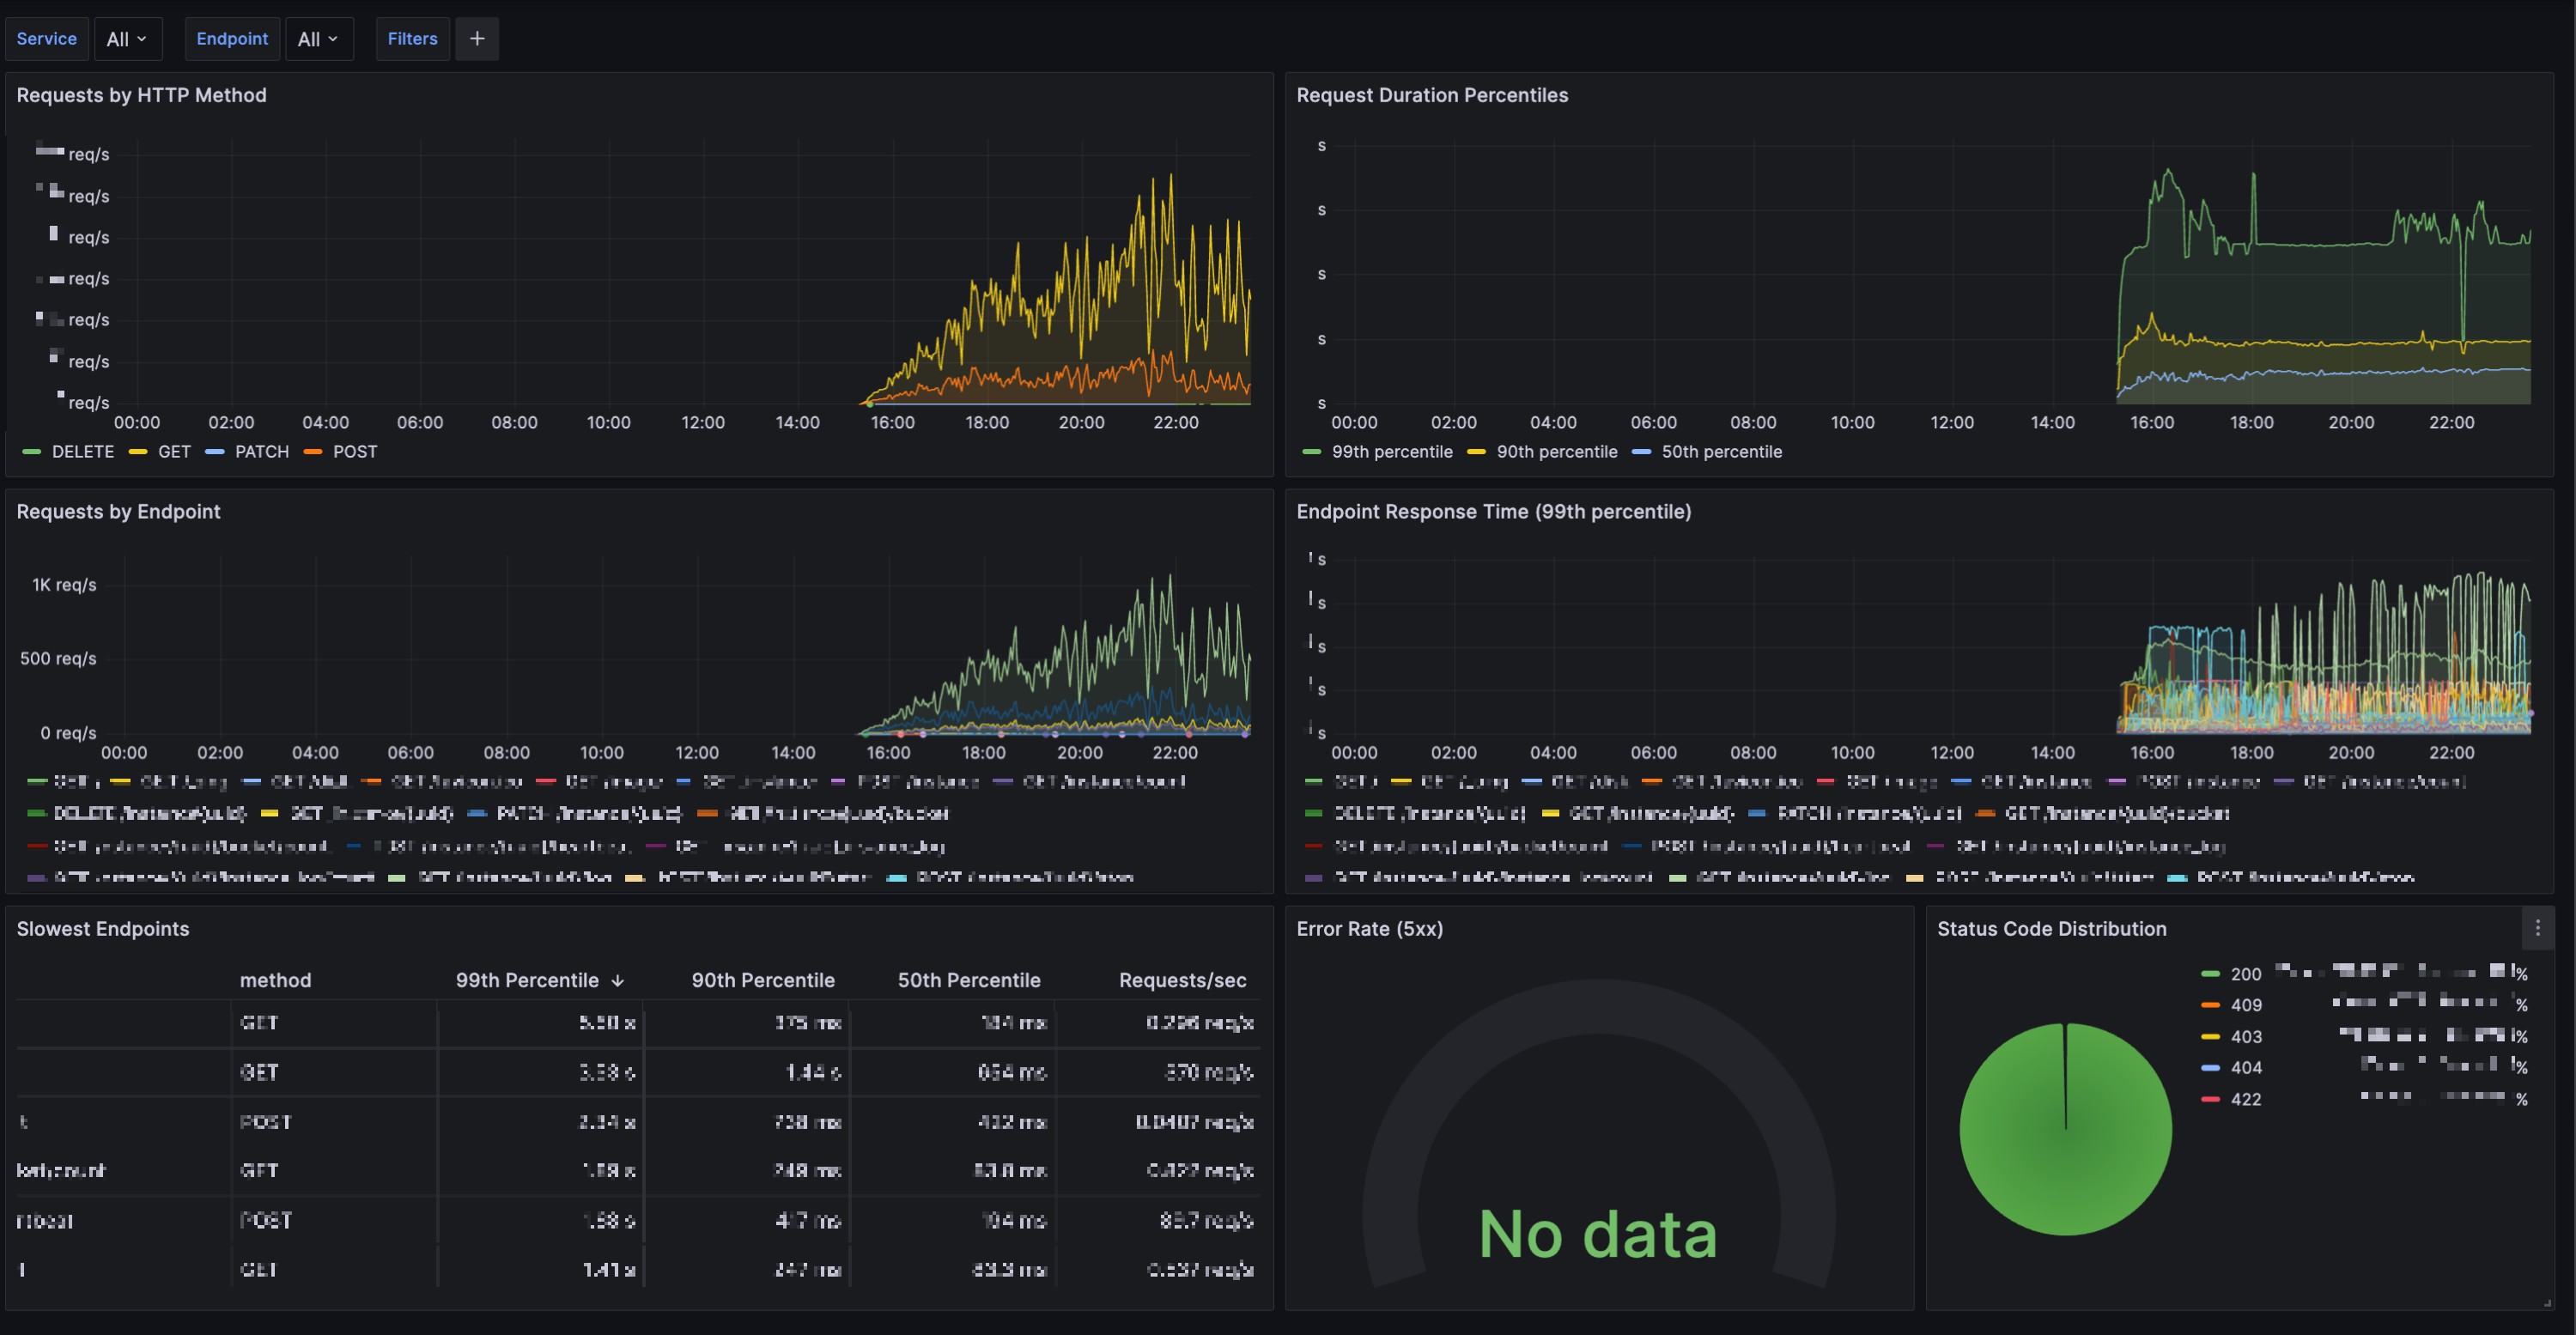2576x1335 pixels.
Task: Toggle the POST series in HTTP Method legend
Action: 354,452
